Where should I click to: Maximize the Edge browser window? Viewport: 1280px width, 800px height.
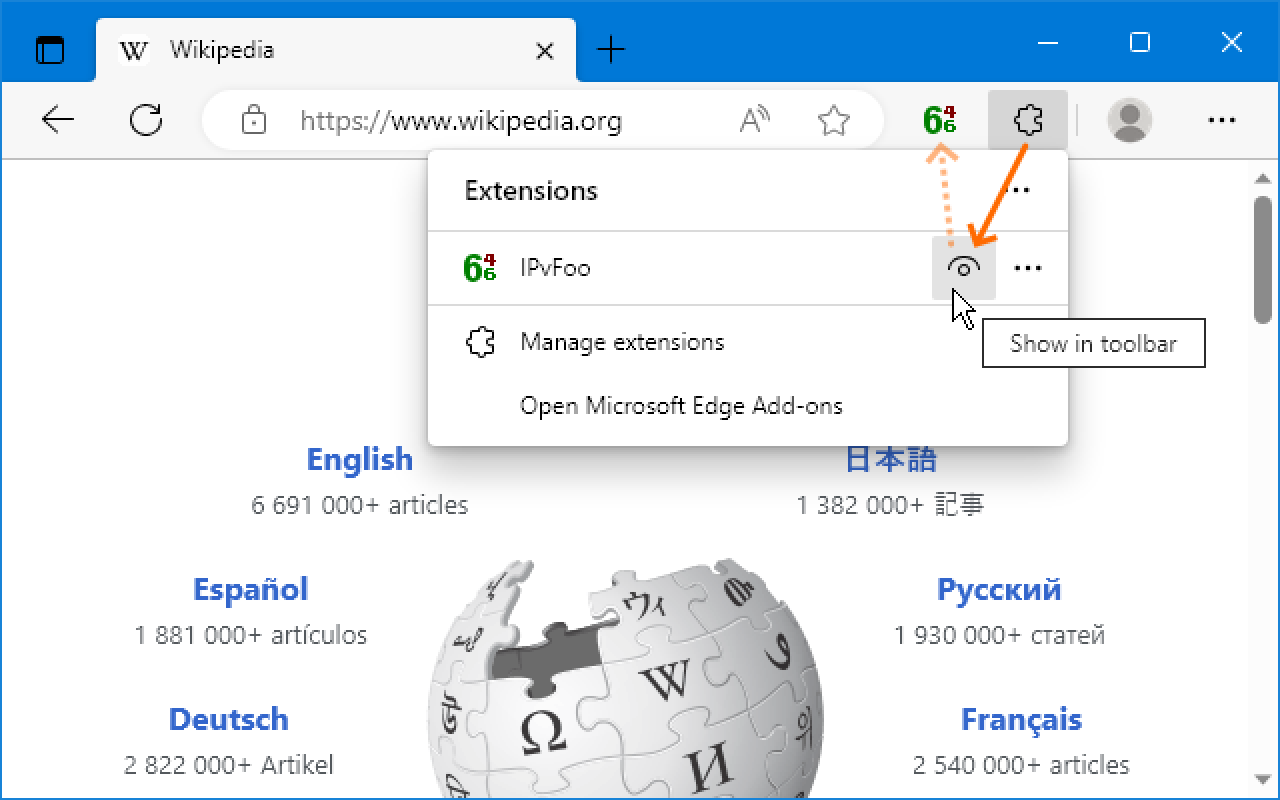pyautogui.click(x=1140, y=42)
